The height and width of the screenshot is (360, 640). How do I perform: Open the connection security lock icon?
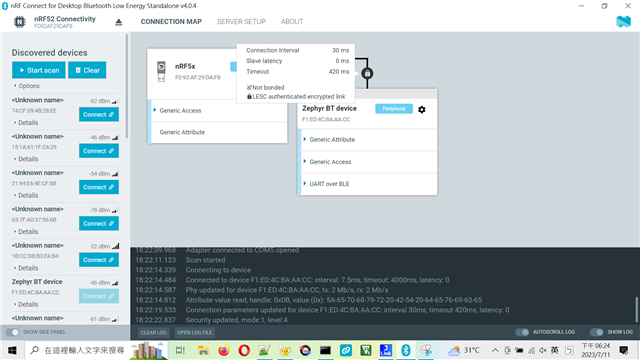tap(367, 73)
